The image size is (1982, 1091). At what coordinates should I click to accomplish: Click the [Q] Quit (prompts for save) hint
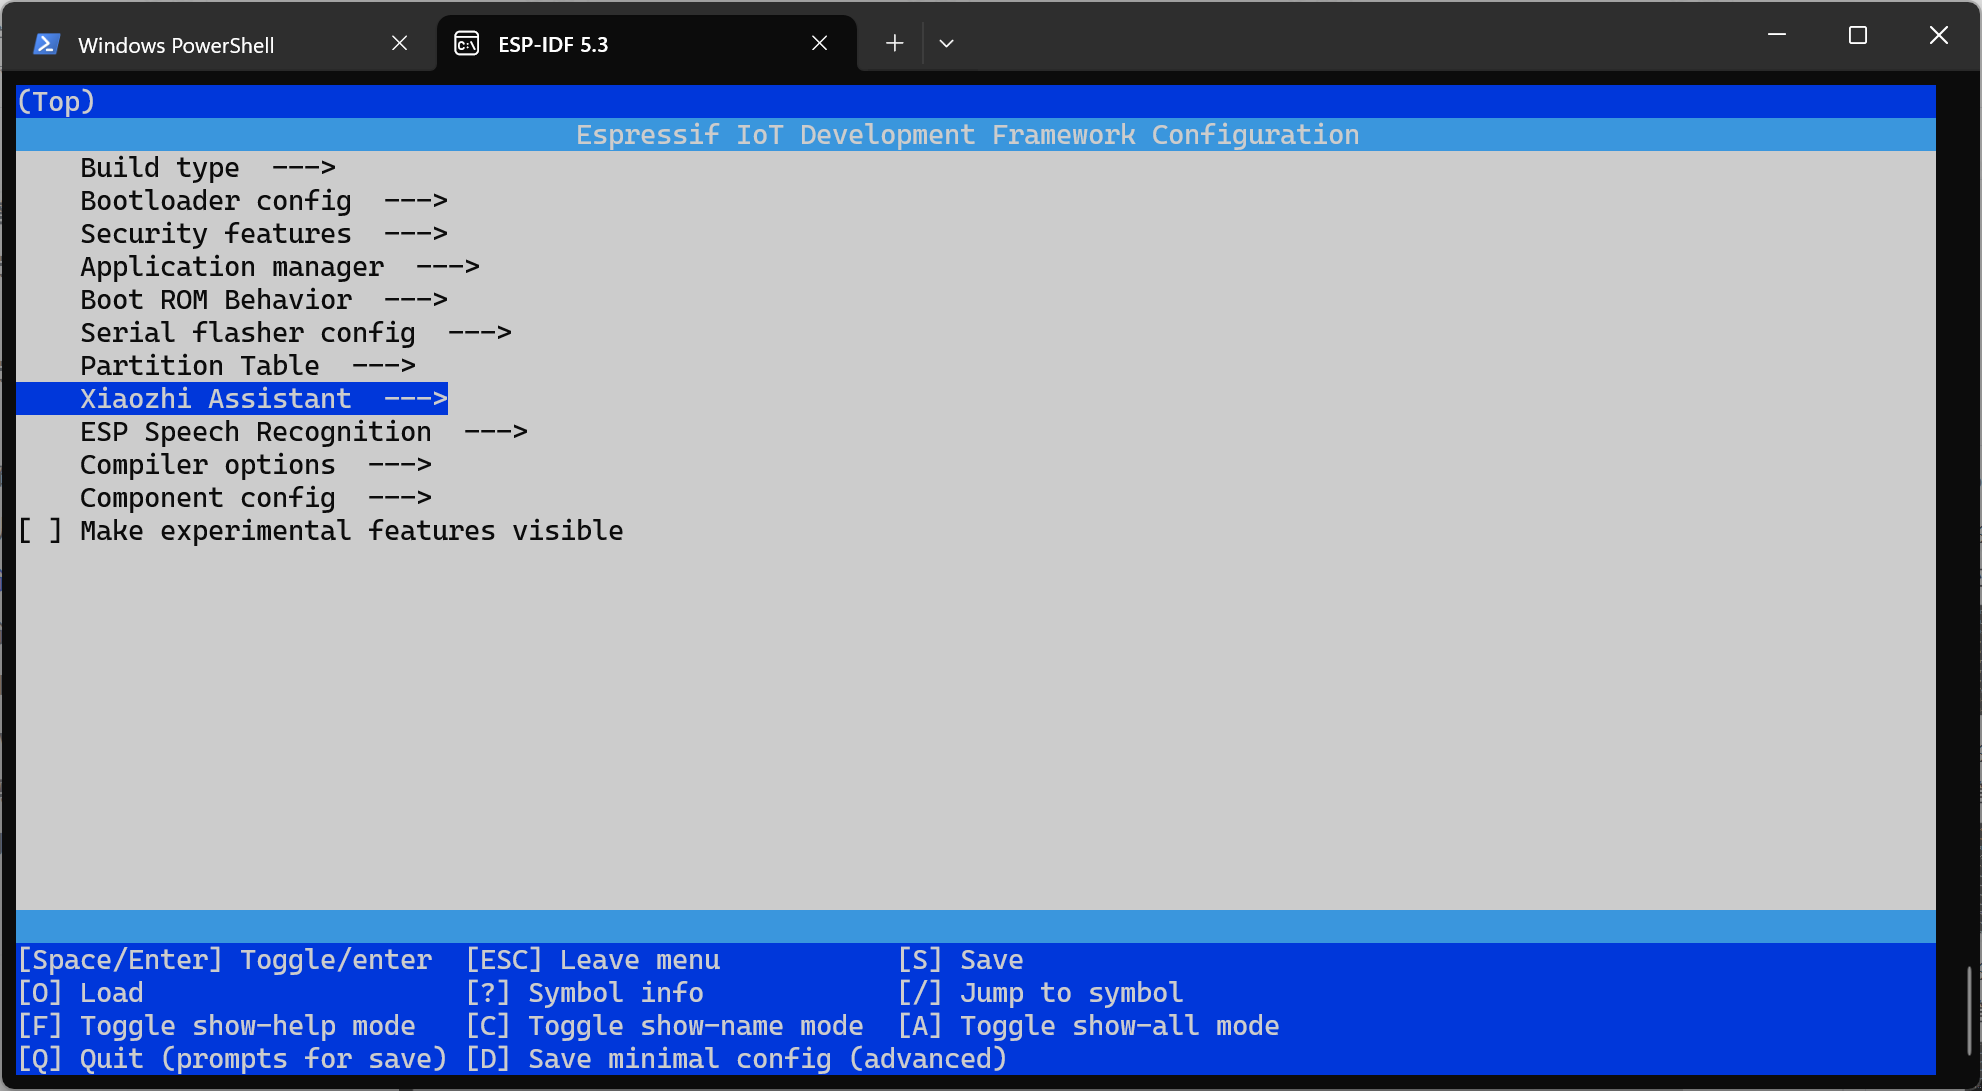tap(233, 1058)
